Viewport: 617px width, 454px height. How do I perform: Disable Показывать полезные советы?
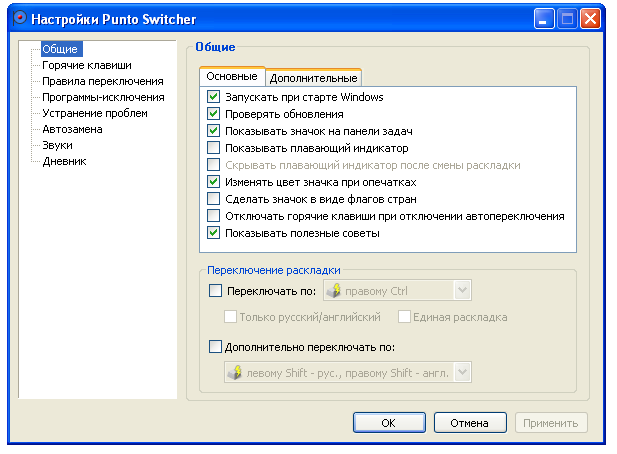[x=213, y=233]
